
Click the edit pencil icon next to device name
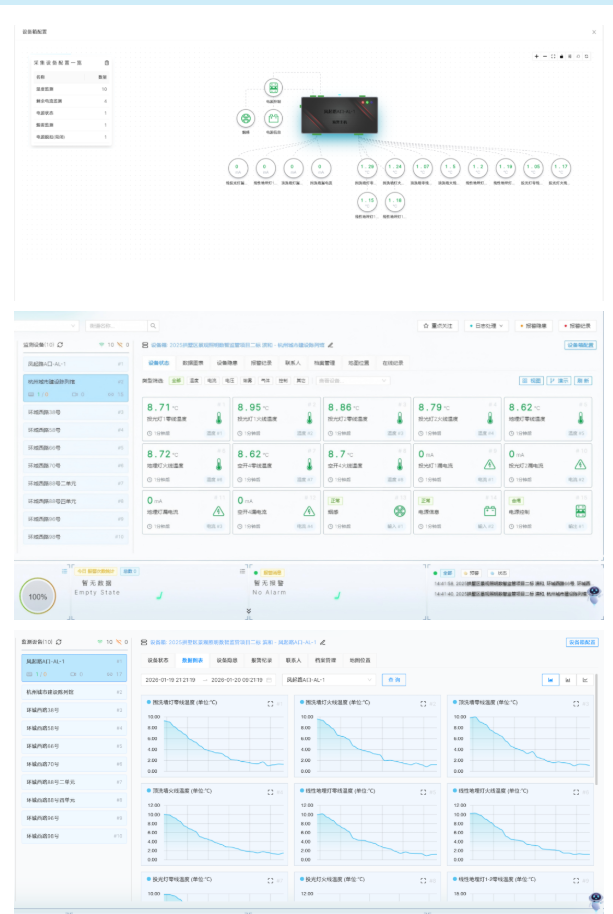331,345
